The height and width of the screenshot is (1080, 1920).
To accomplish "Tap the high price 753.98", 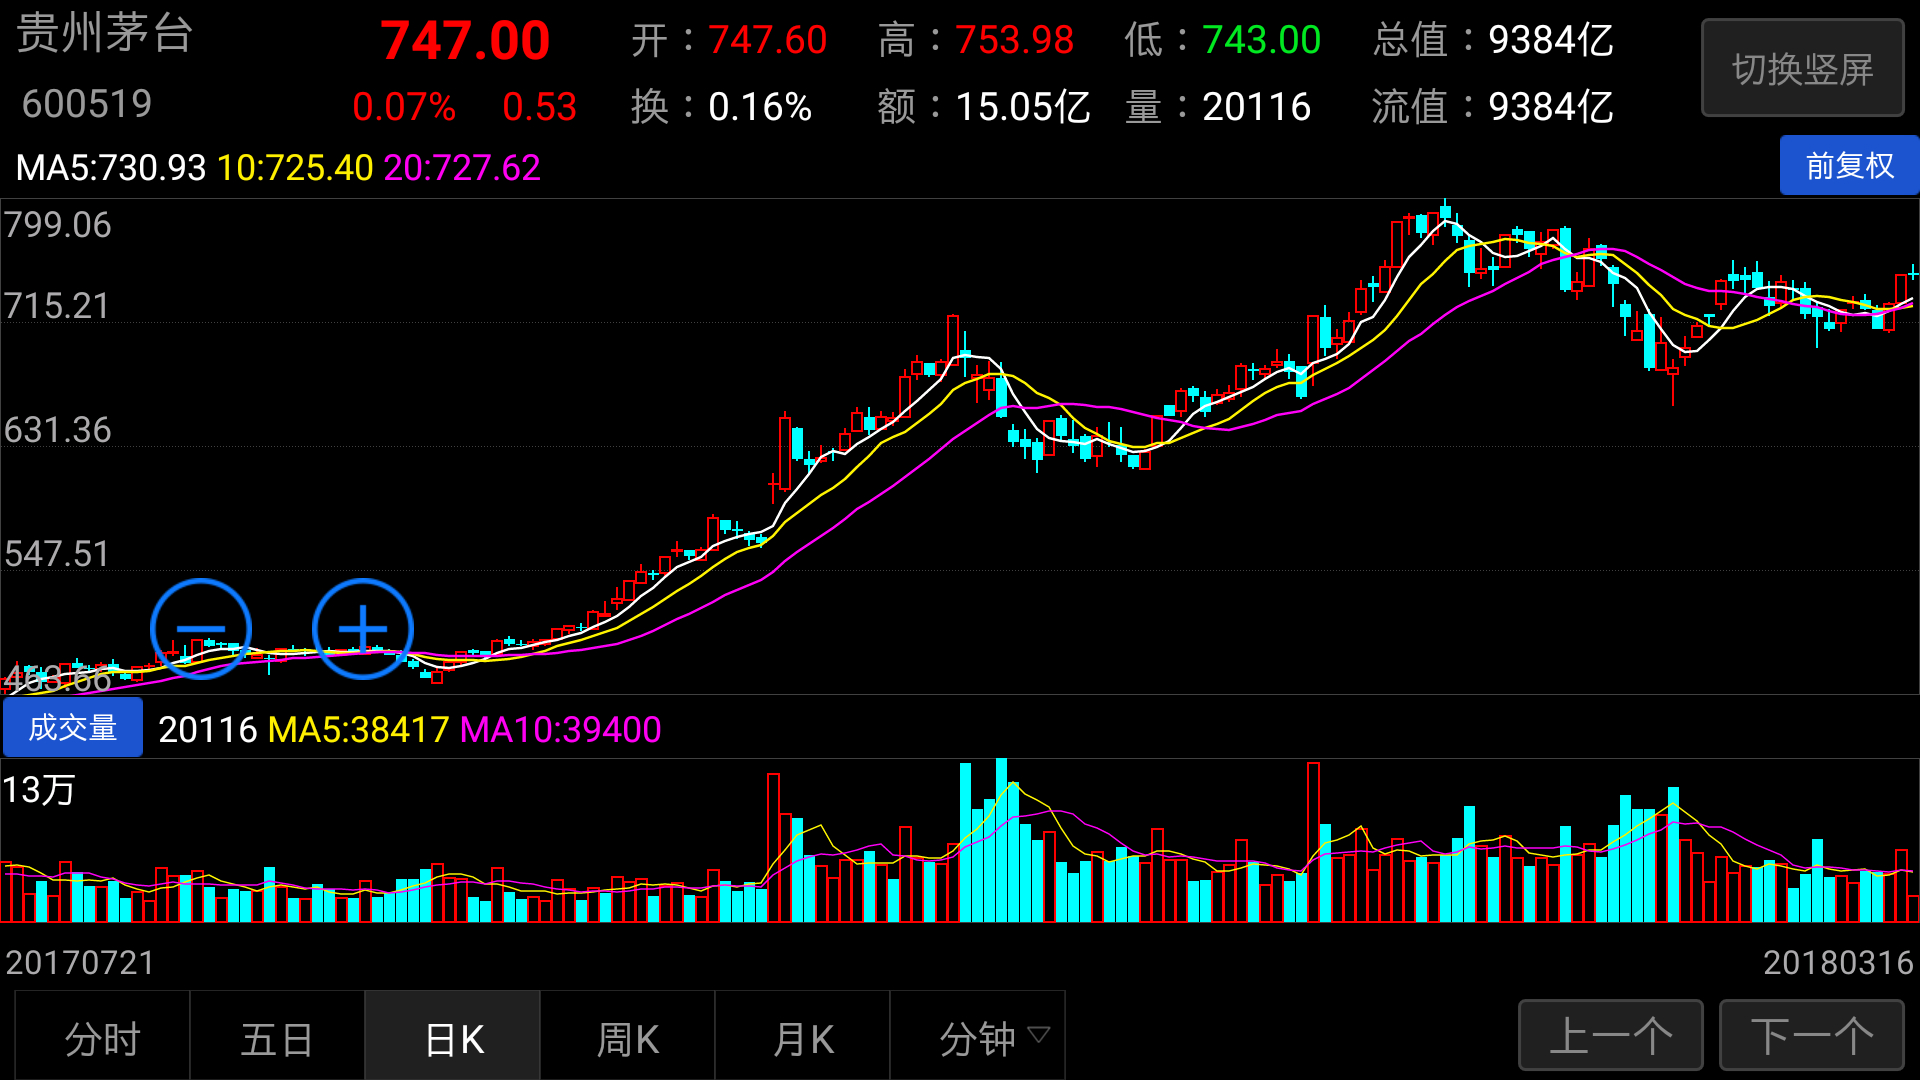I will coord(1015,41).
